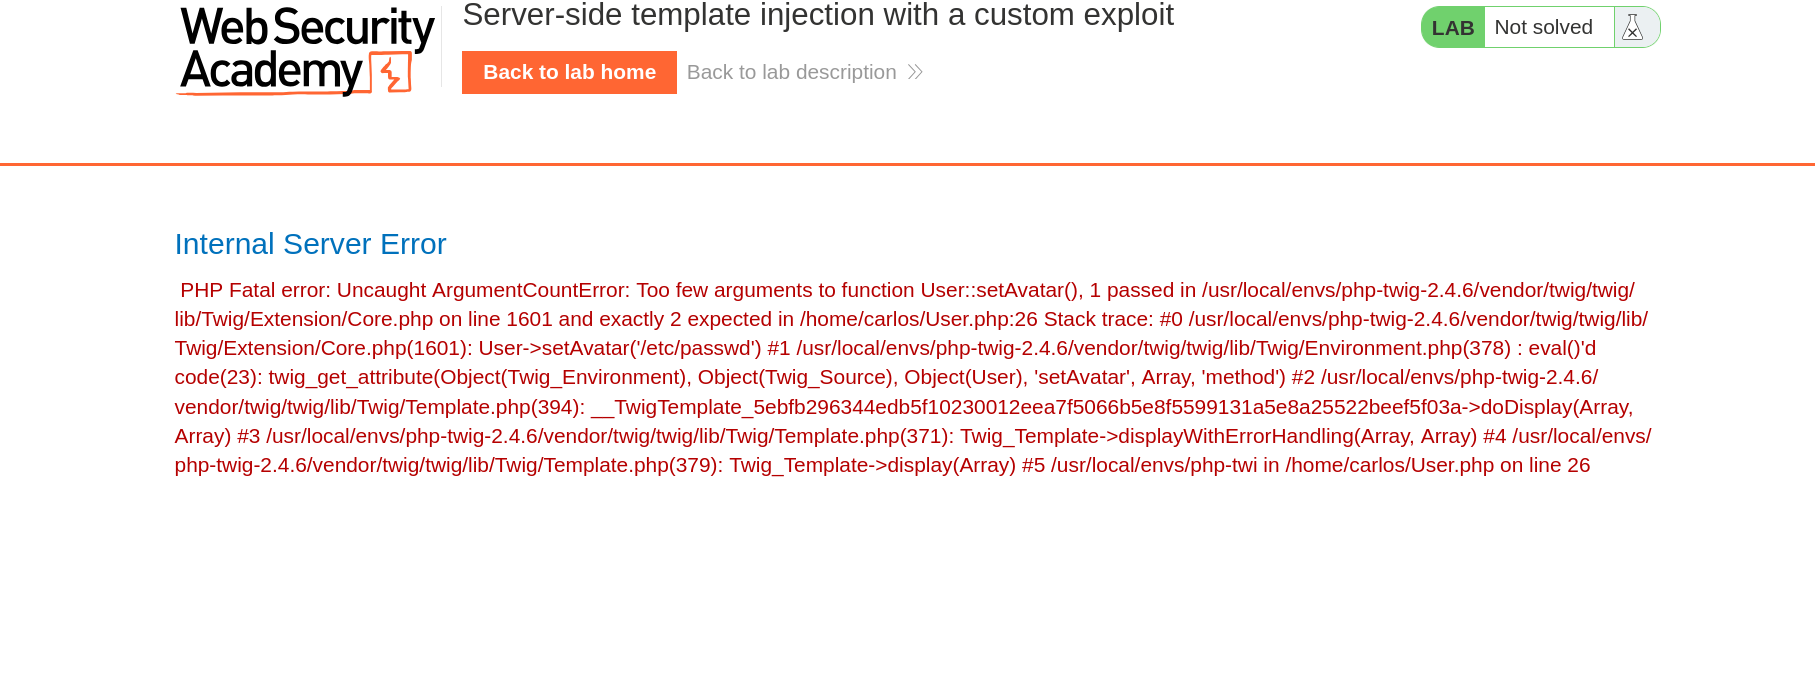Click 'Twig_Template->display(Array)' text
Screen dimensions: 1815x682
(872, 465)
